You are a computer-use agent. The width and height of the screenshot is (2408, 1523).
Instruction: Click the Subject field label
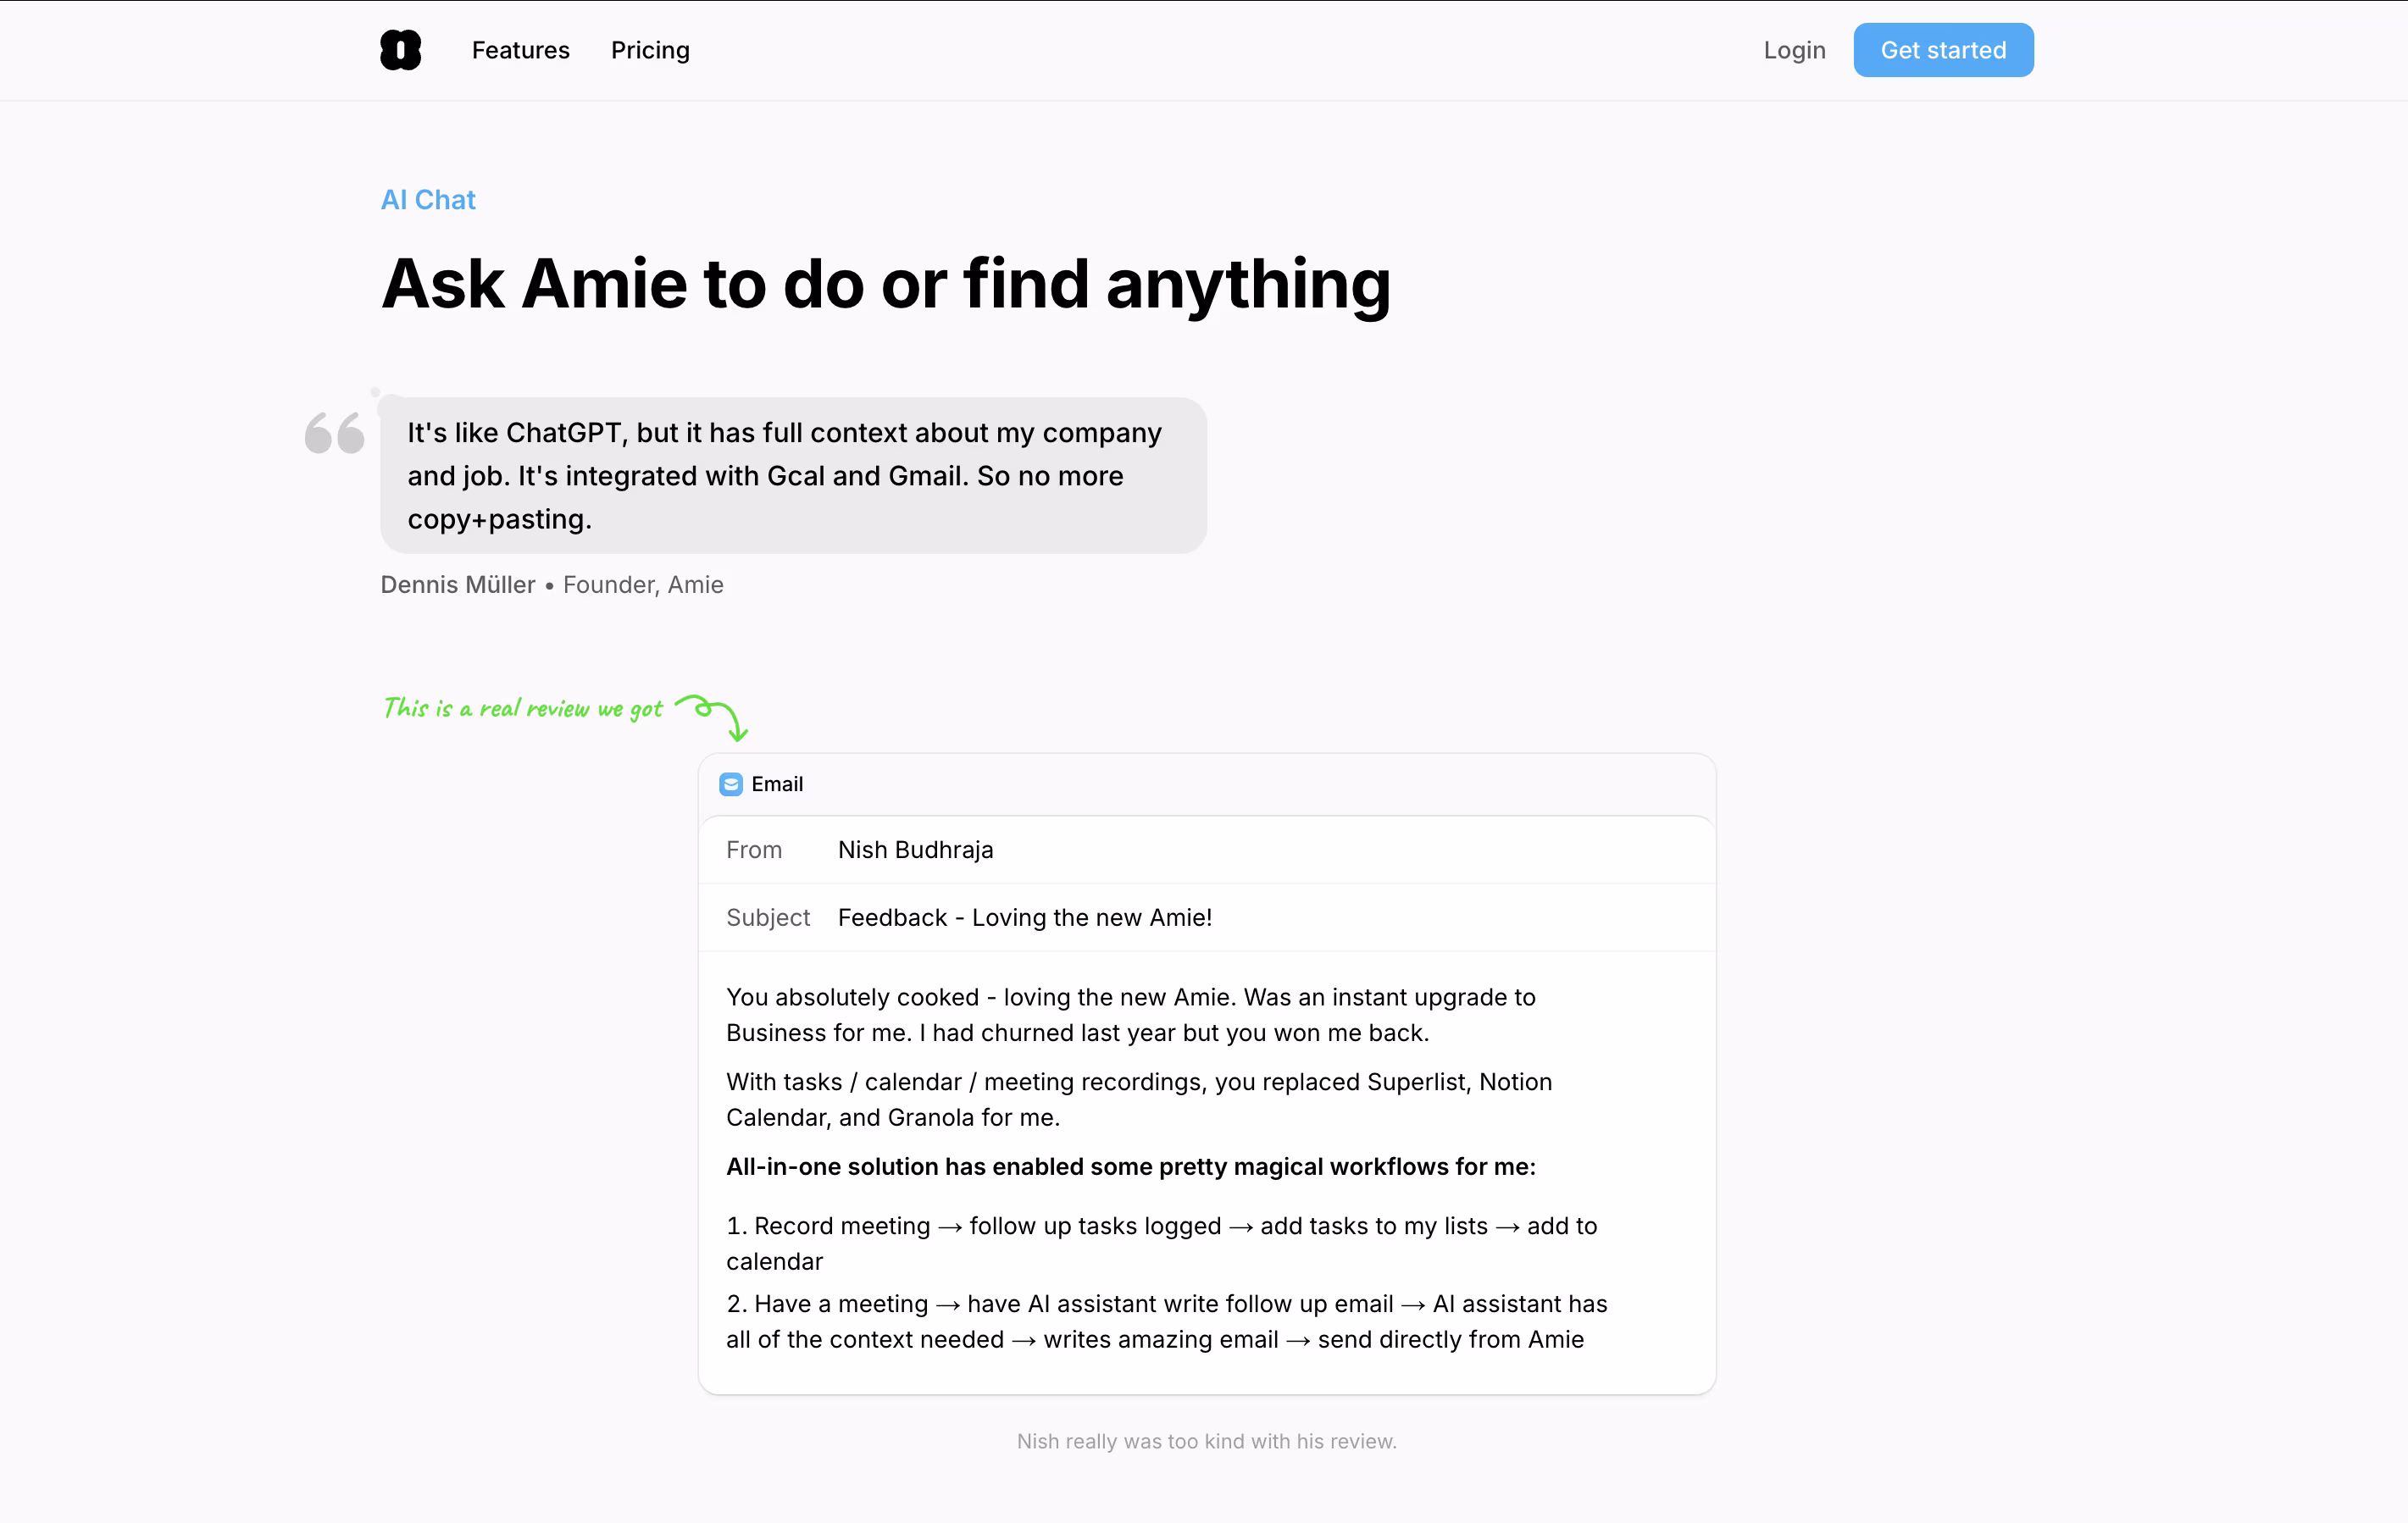coord(768,918)
